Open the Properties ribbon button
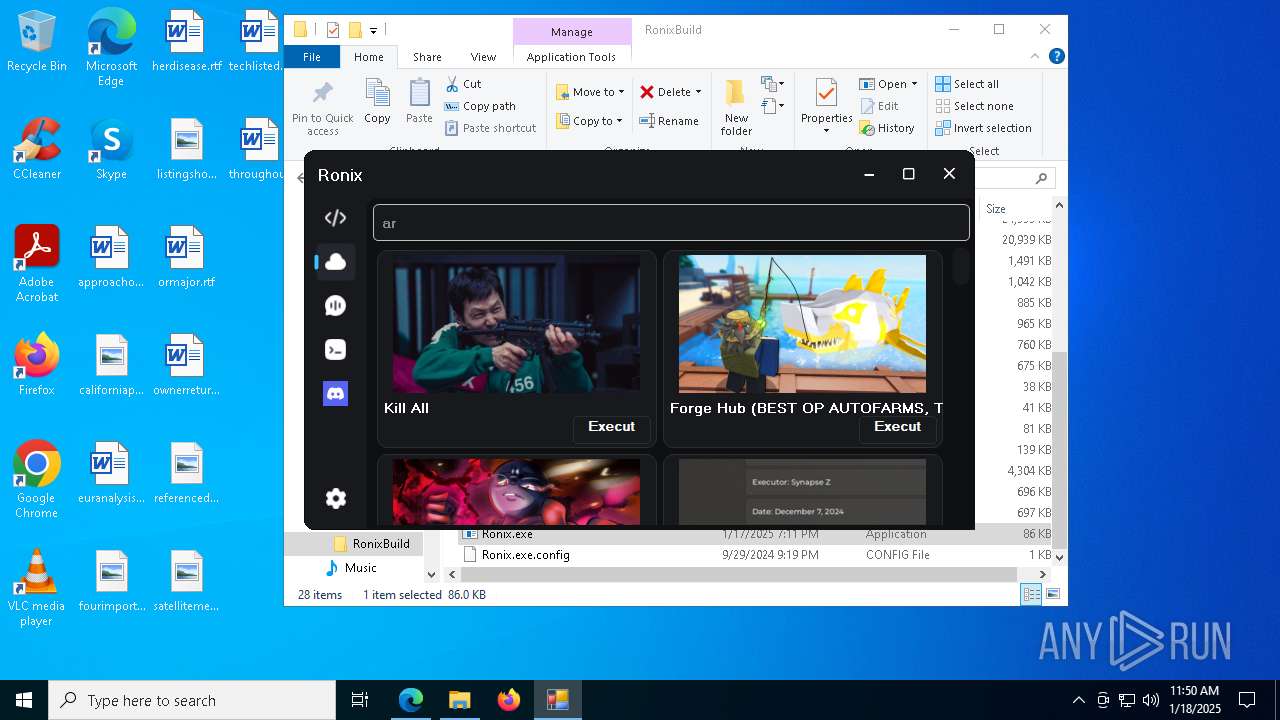The image size is (1280, 720). [826, 106]
